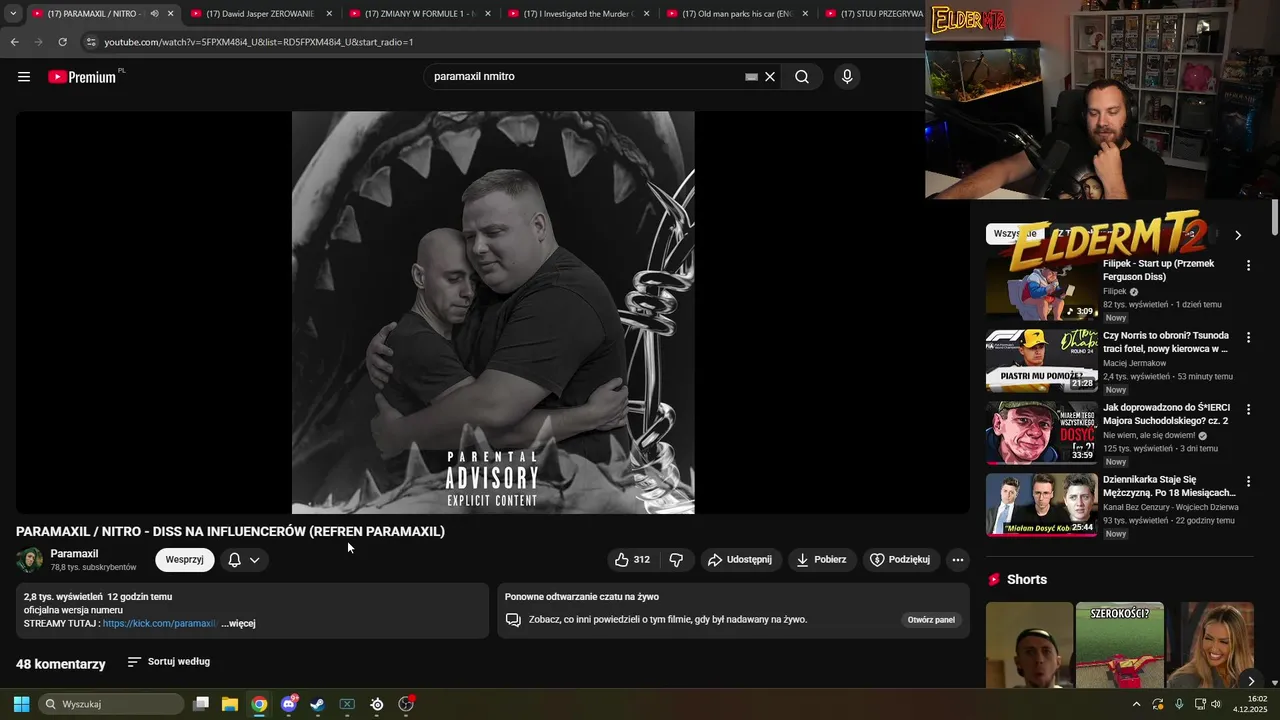This screenshot has width=1280, height=720.
Task: Close the Dawid Jasper ZEROWANIE tab
Action: 329,14
